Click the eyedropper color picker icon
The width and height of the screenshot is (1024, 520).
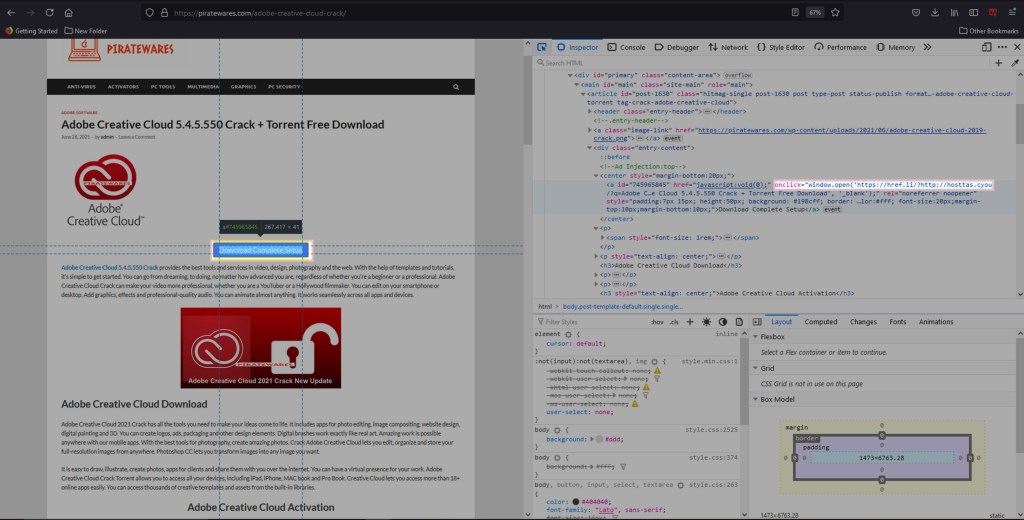tap(1014, 63)
